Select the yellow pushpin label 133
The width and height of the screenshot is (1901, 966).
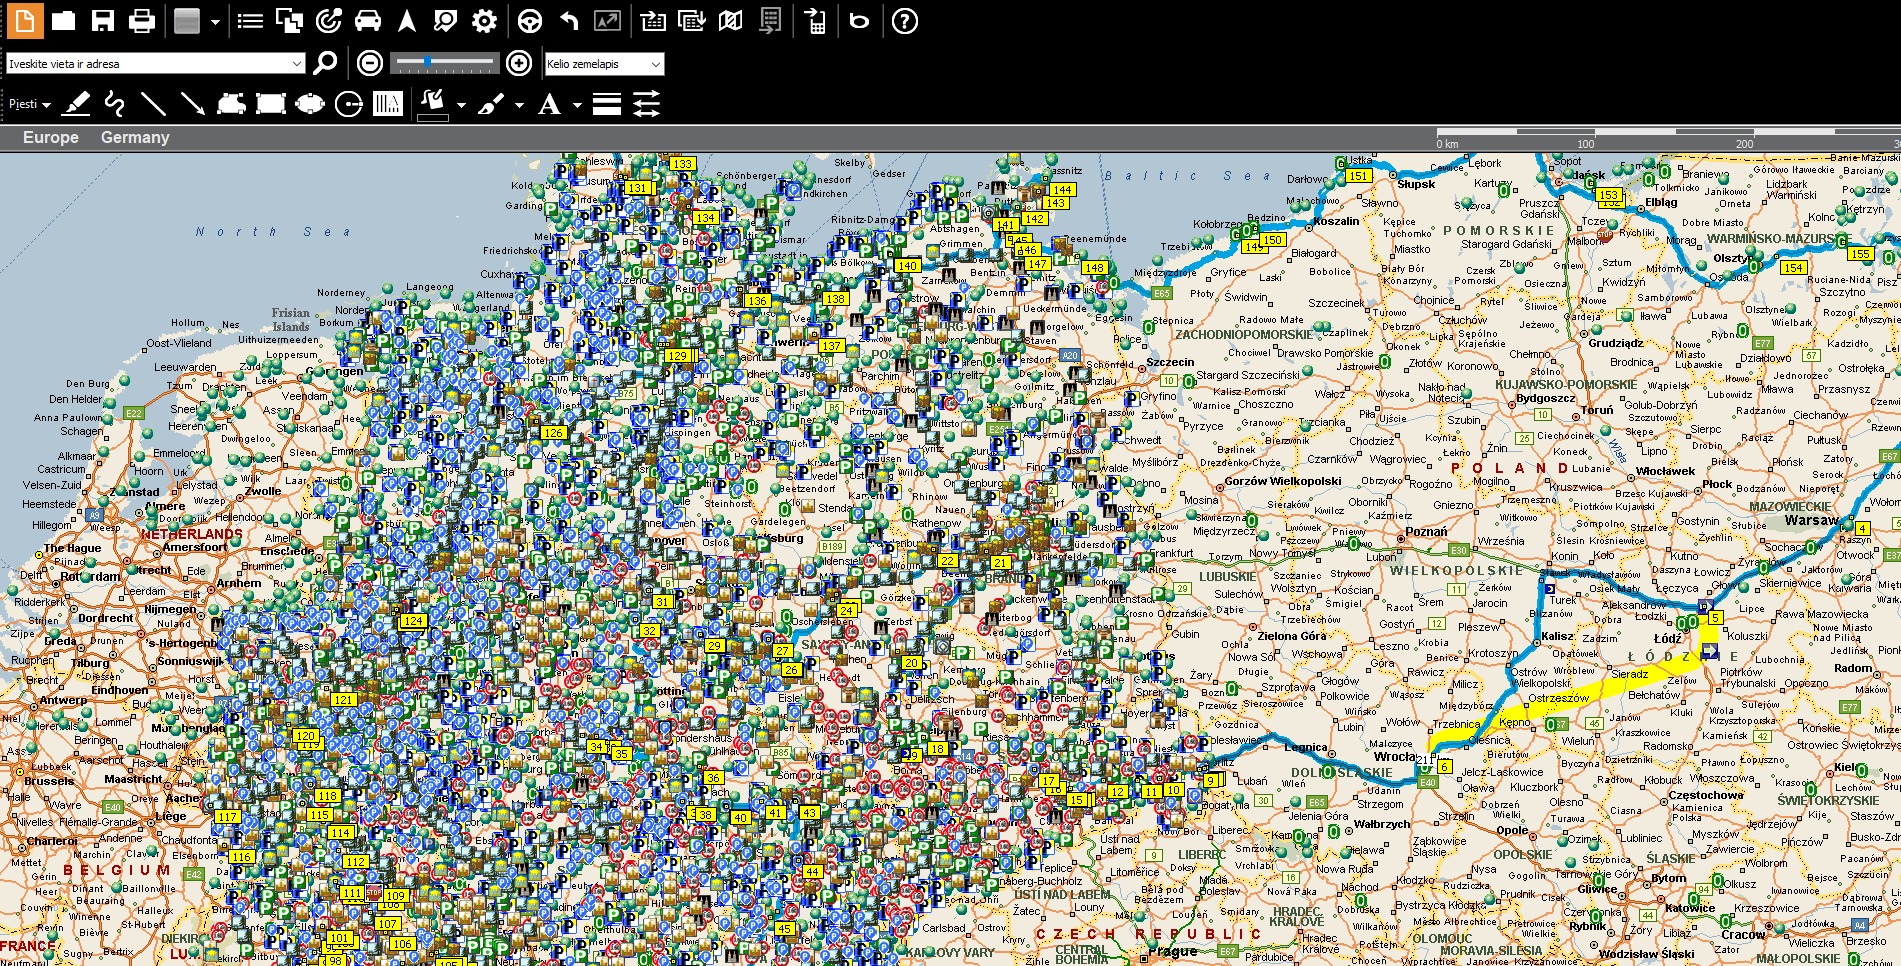[682, 164]
